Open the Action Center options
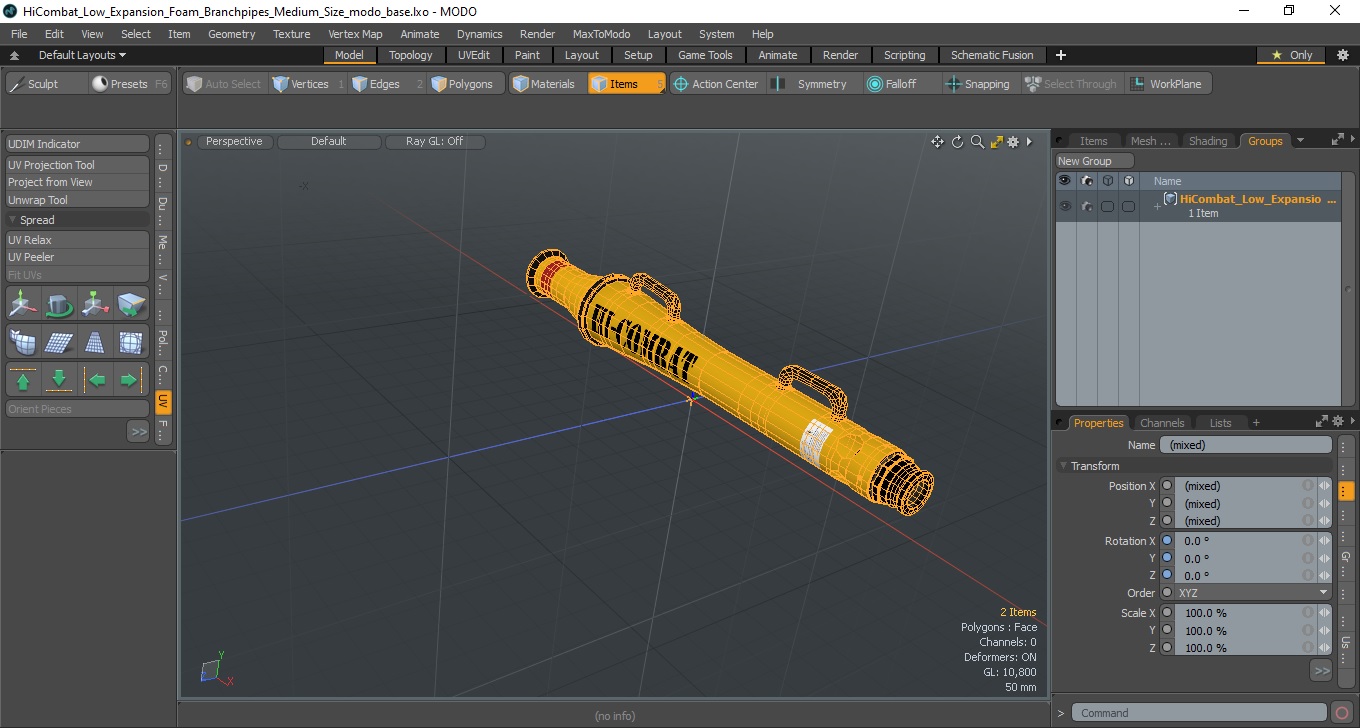 pyautogui.click(x=717, y=84)
